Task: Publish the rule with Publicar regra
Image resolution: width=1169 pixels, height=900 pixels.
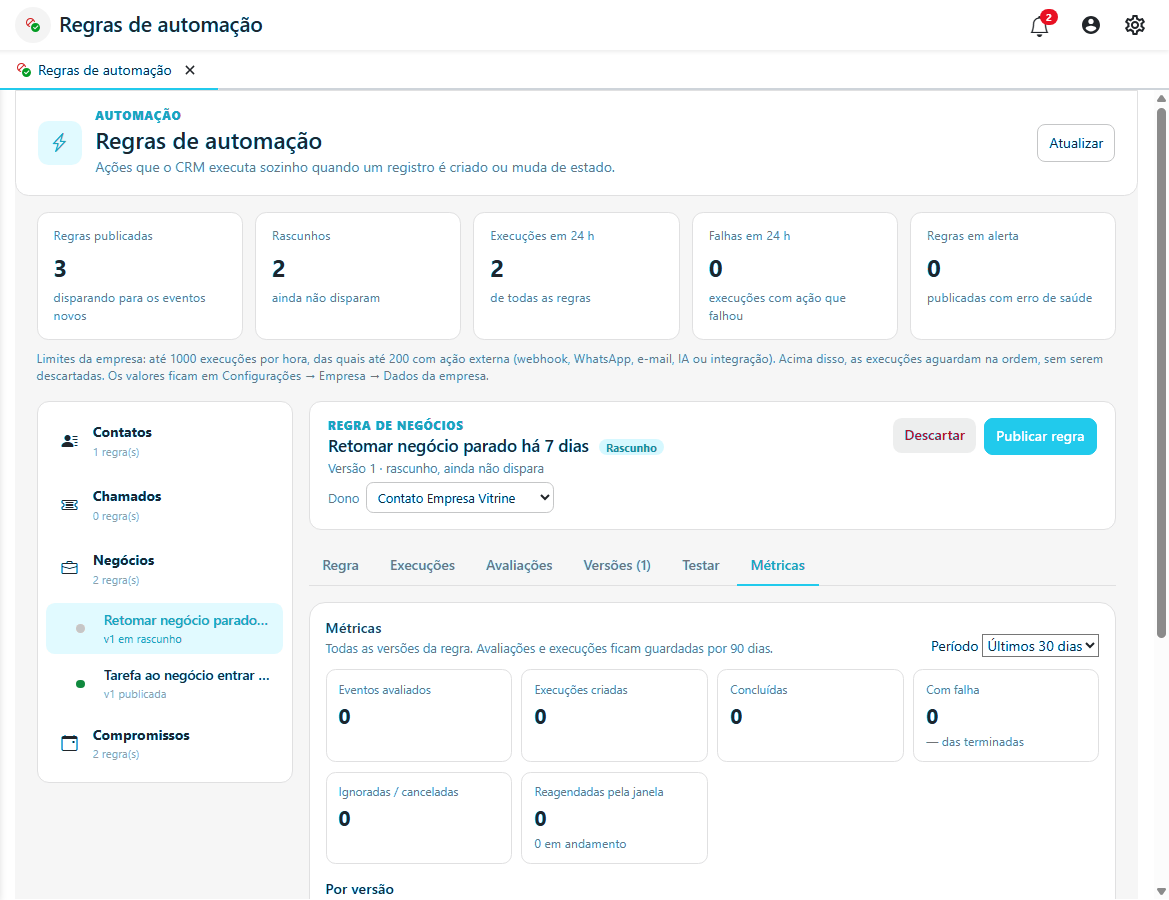Action: [x=1040, y=436]
